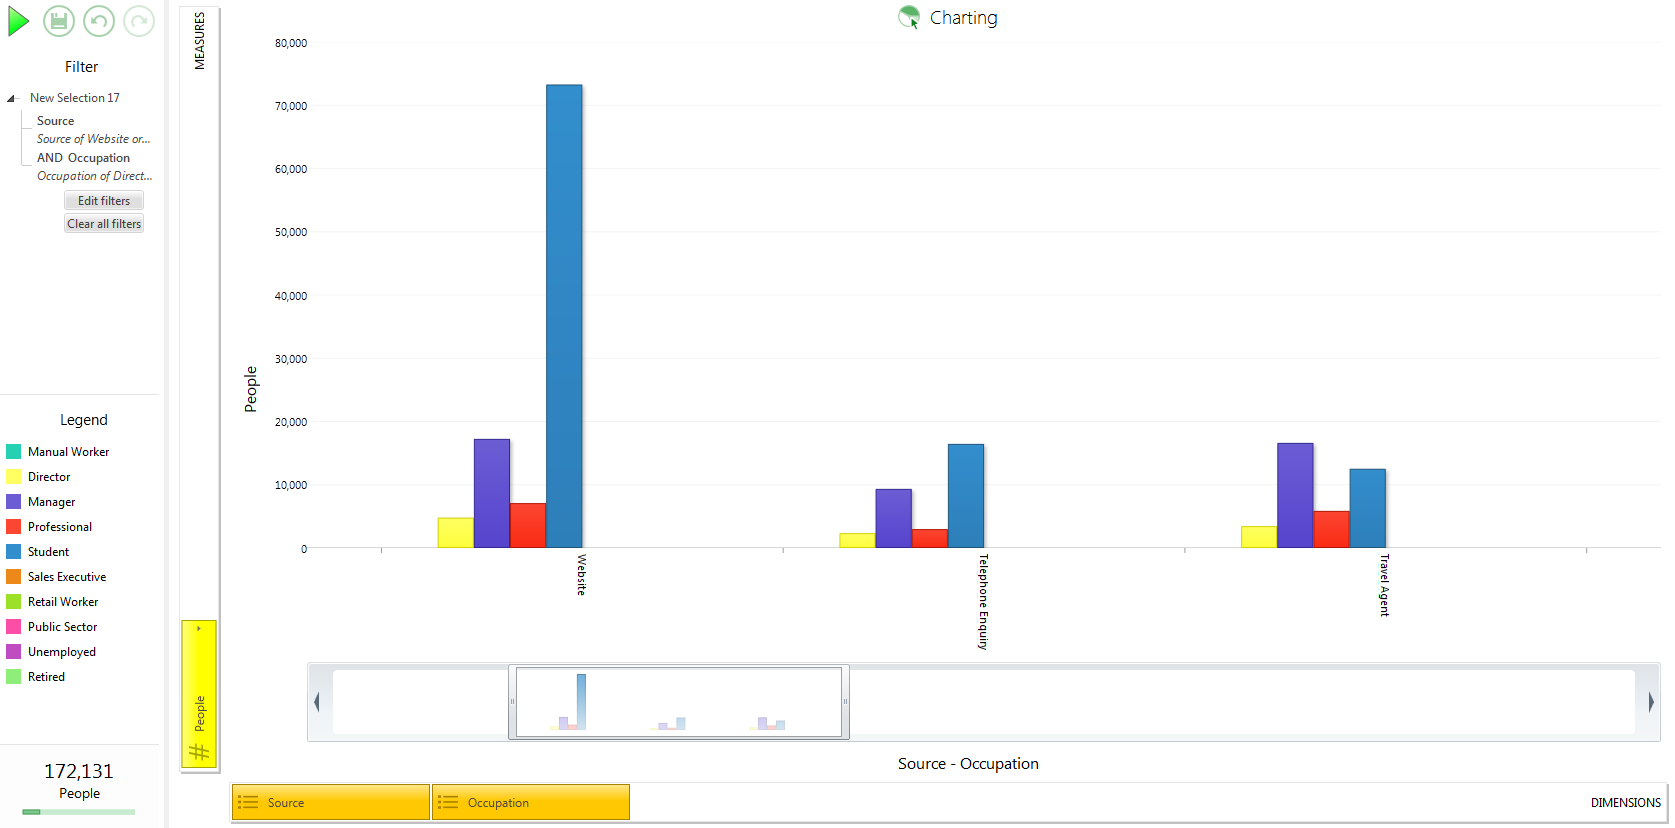Click Clear all filters
Screen dimensions: 1675x828
[x=104, y=224]
